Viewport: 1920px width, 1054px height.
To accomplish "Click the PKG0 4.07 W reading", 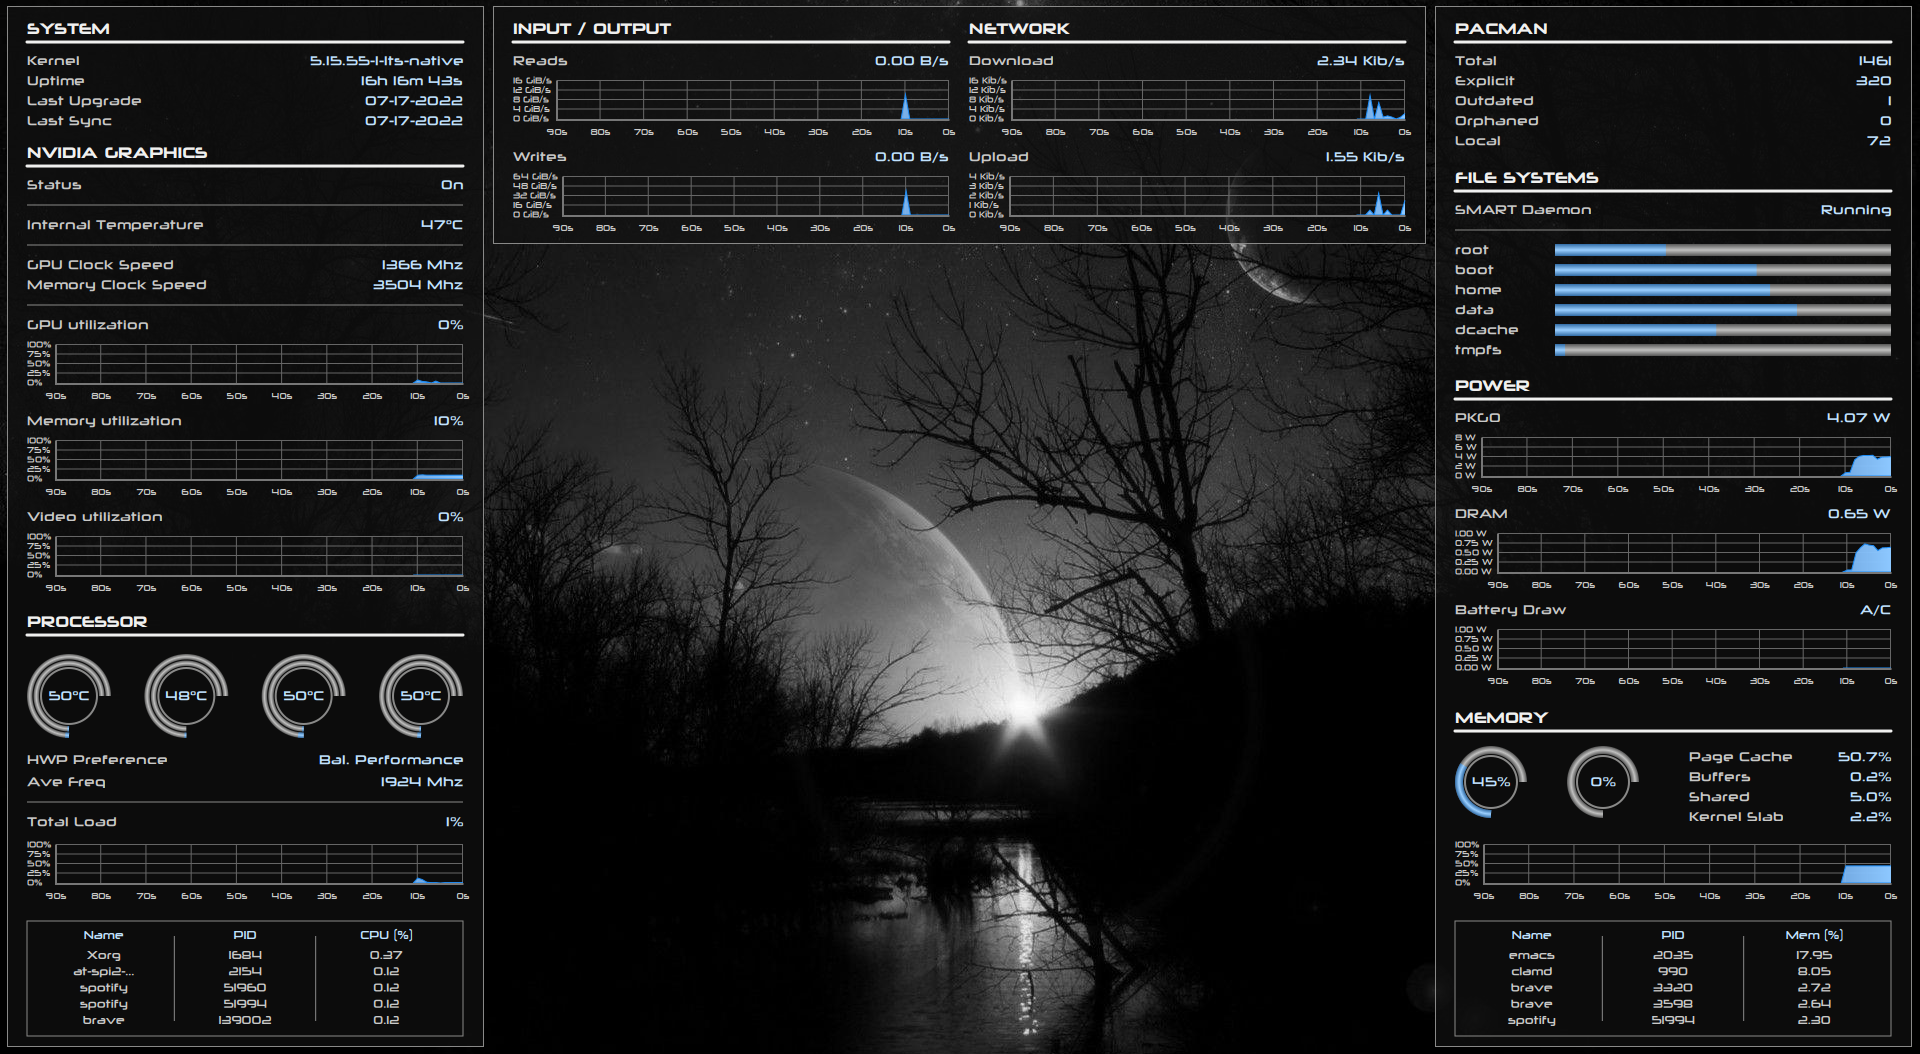I will pyautogui.click(x=1858, y=418).
